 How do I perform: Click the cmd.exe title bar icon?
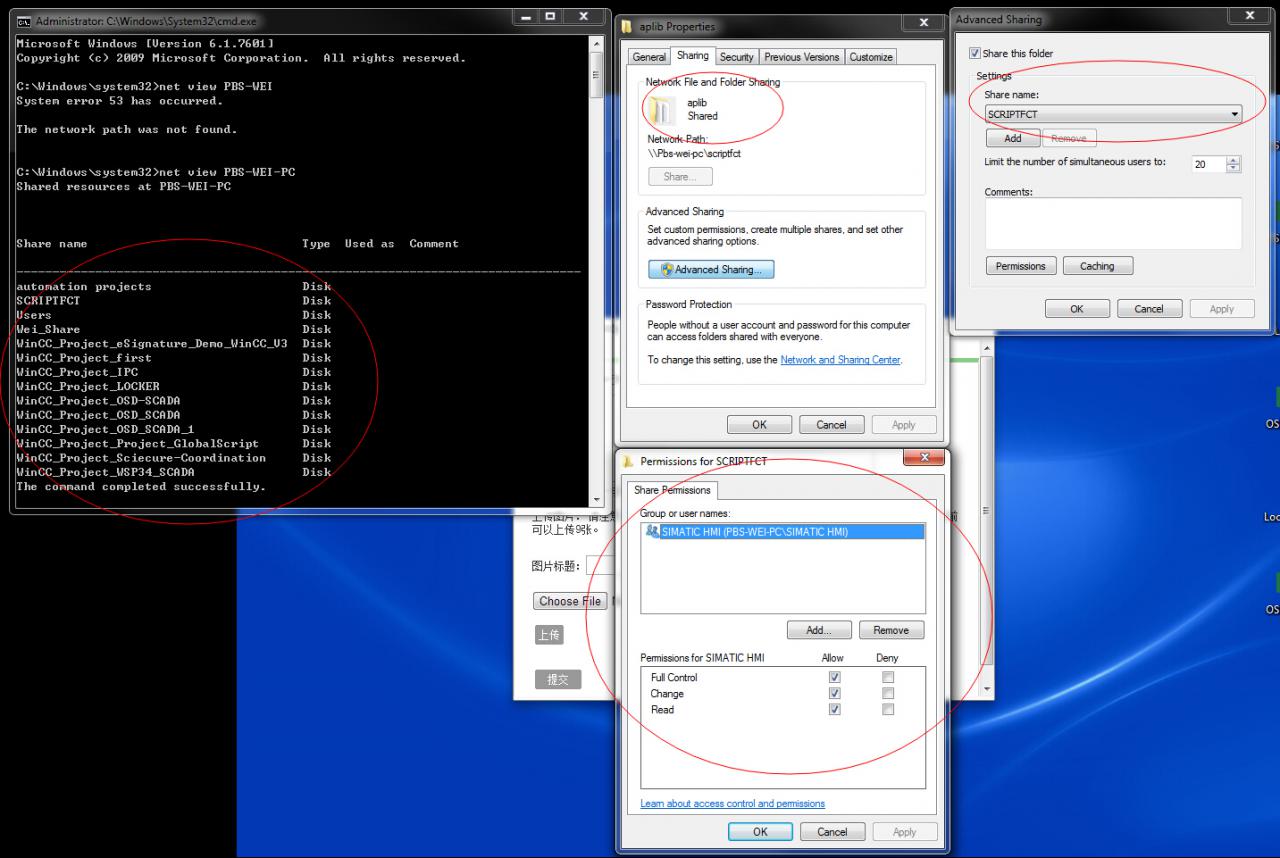click(24, 21)
